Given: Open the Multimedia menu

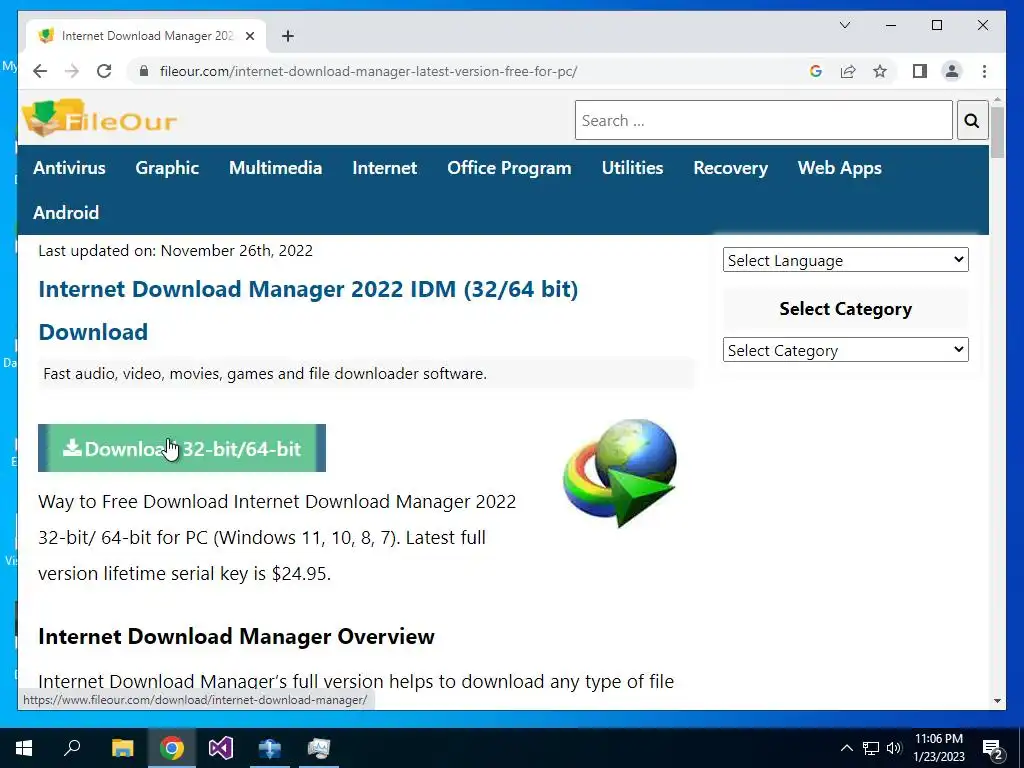Looking at the screenshot, I should click(x=276, y=168).
